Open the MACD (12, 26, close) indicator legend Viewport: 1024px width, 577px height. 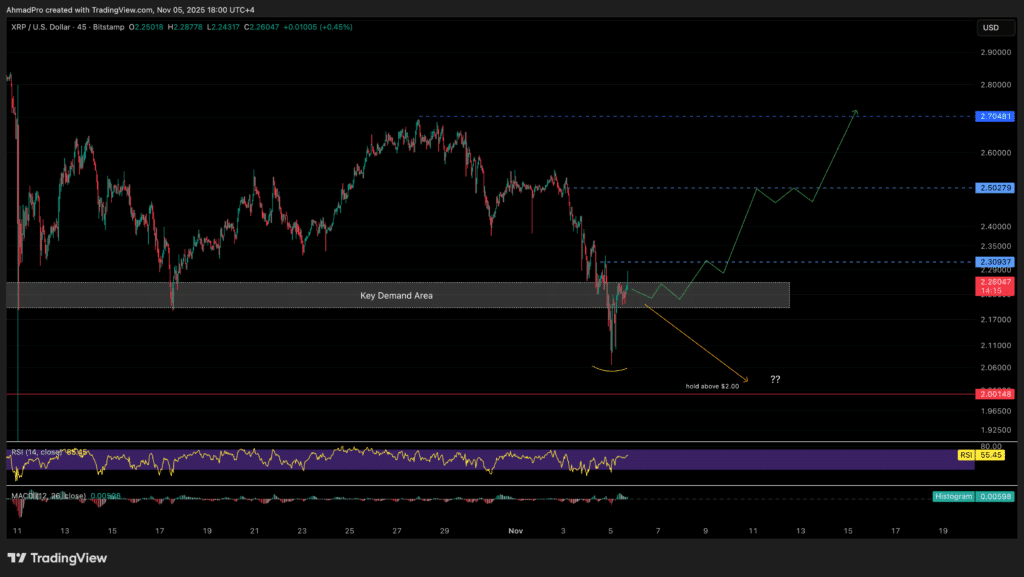(60, 495)
